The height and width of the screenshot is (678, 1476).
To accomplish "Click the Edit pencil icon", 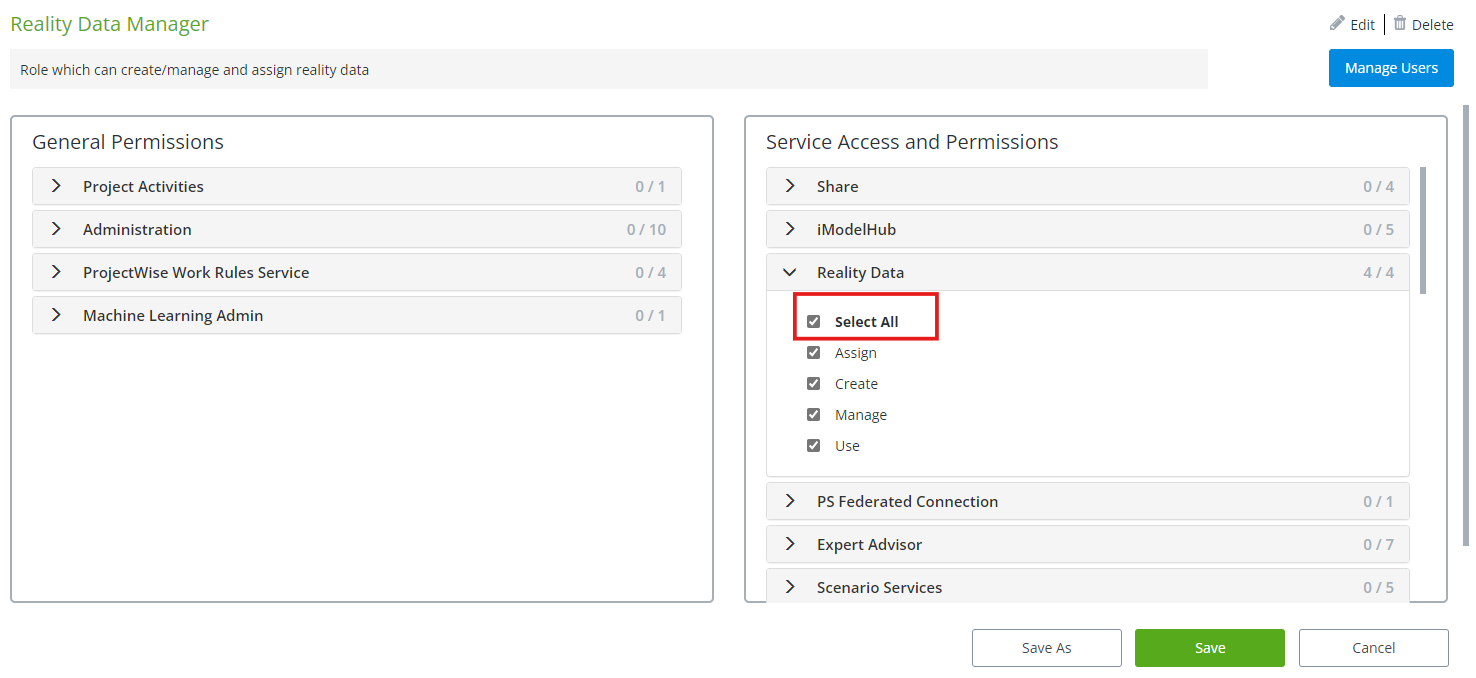I will coord(1337,23).
